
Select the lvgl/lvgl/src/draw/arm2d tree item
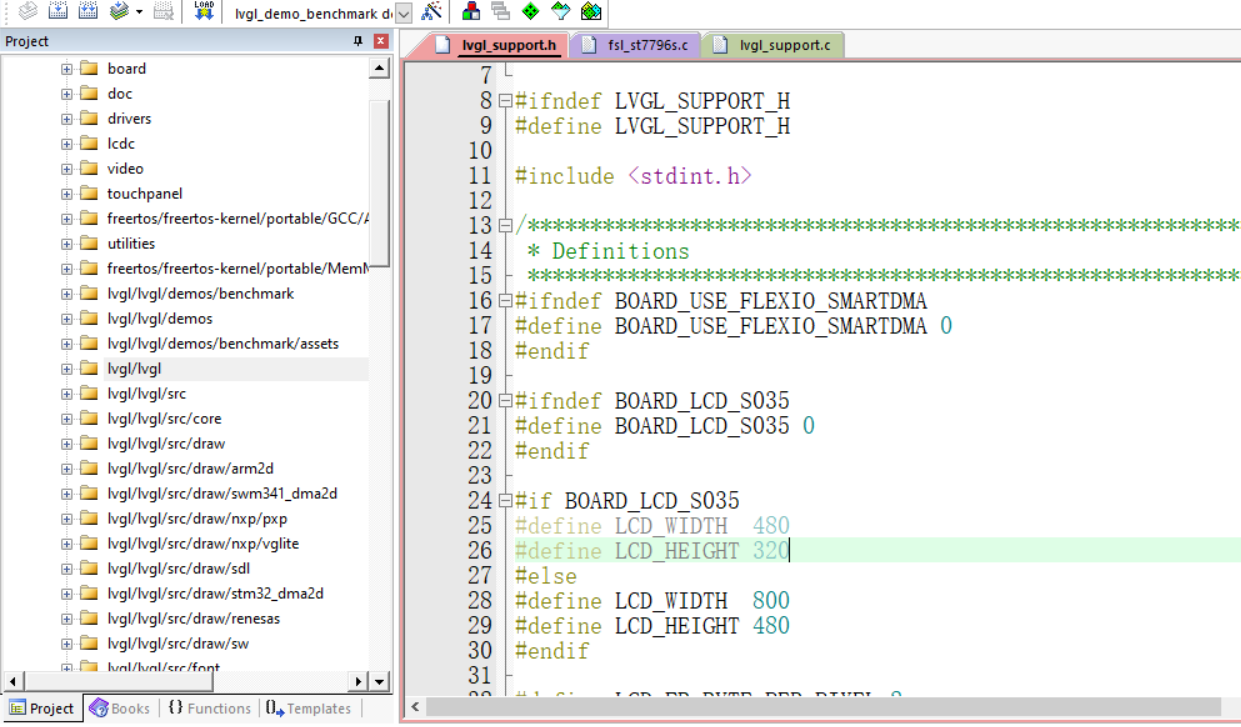[191, 469]
